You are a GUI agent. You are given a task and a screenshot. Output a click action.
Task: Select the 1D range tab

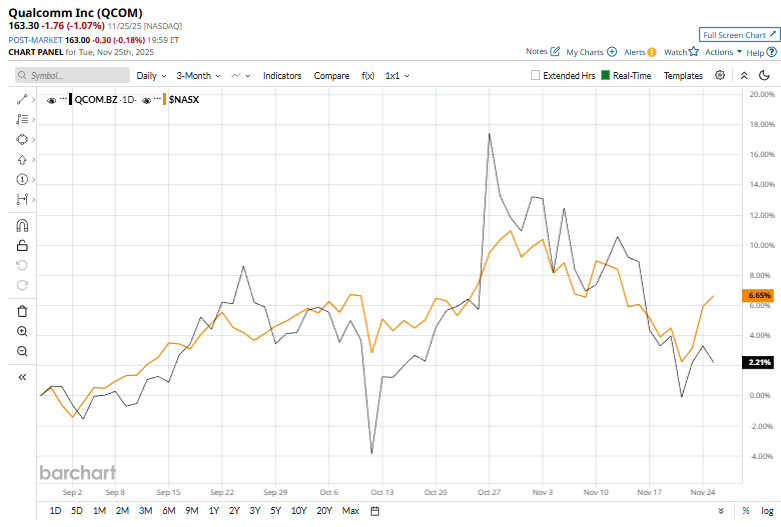click(x=55, y=511)
